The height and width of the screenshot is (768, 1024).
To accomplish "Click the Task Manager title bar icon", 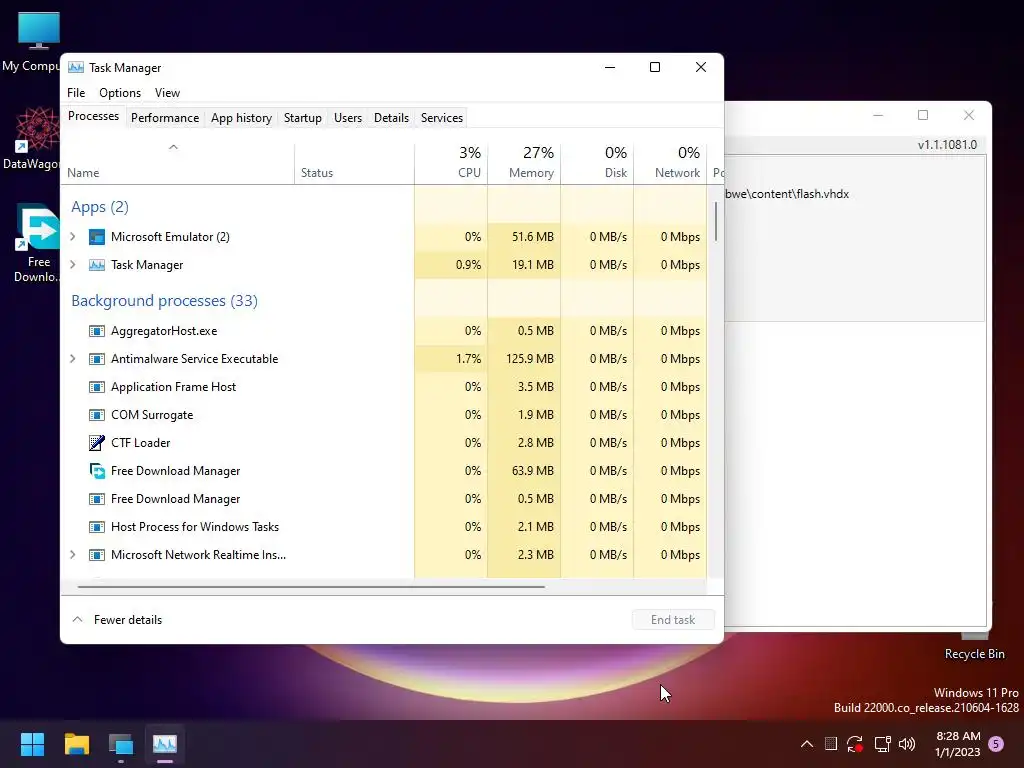I will click(x=76, y=67).
